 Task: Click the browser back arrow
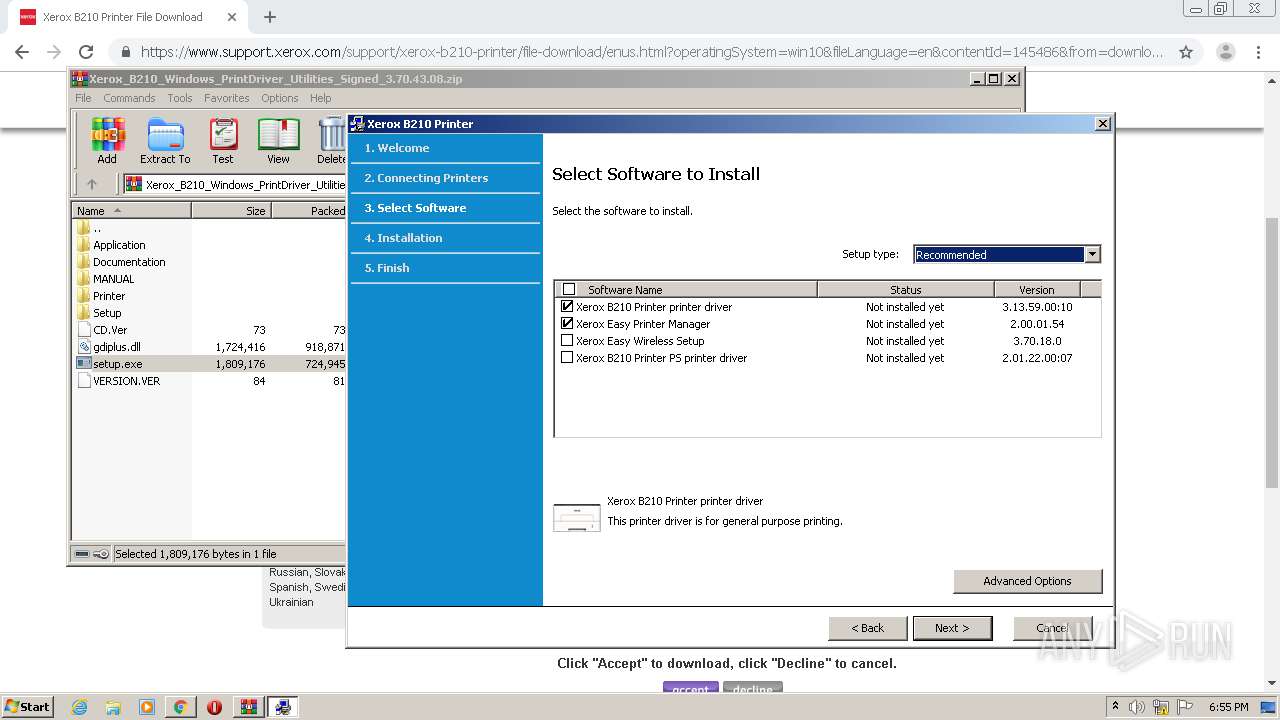click(22, 52)
